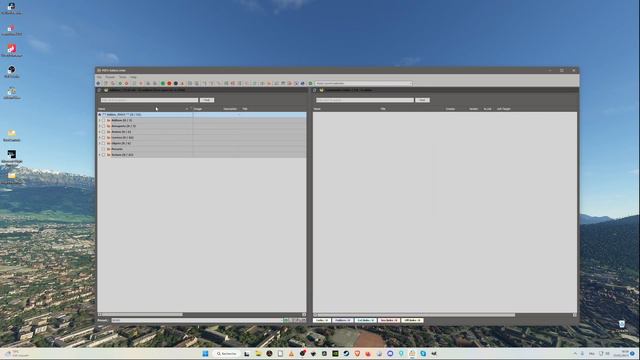Click the Link Target column header
This screenshot has width=640, height=360.
(x=504, y=109)
